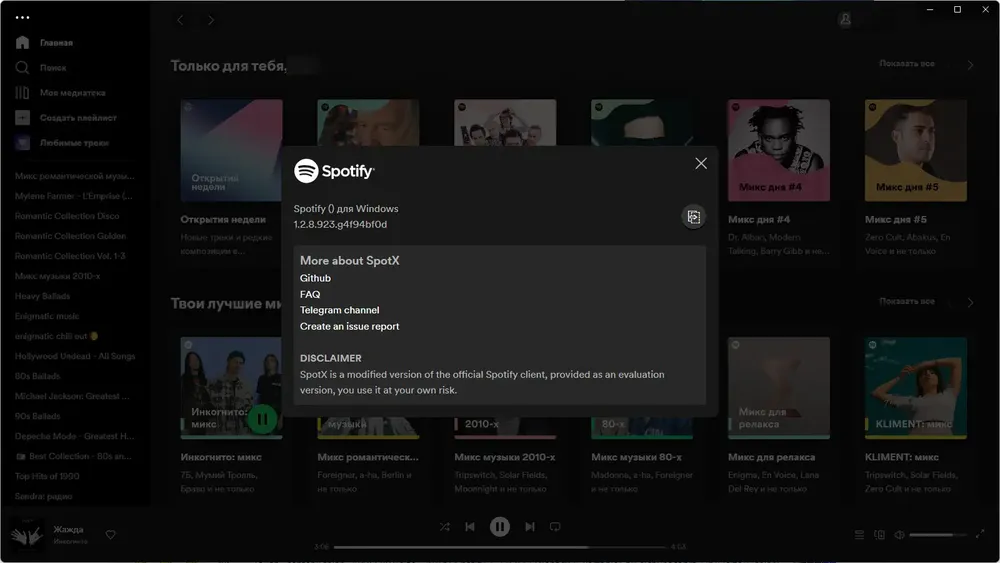Open Моя медиатека library
The height and width of the screenshot is (563, 1000).
click(x=73, y=93)
